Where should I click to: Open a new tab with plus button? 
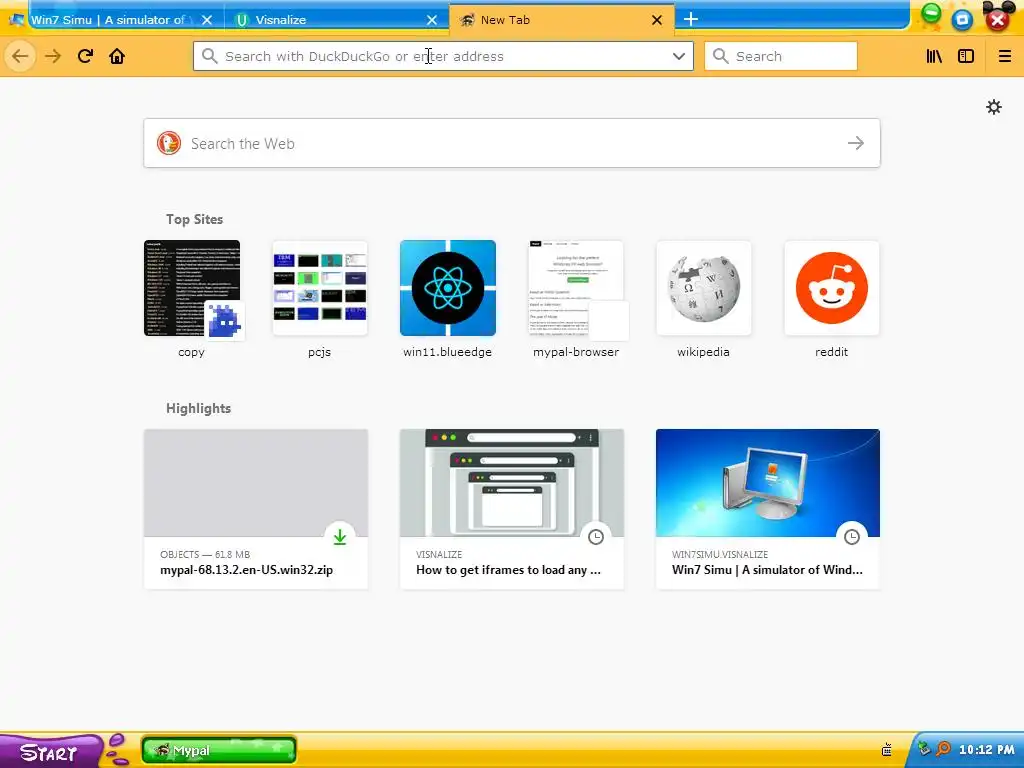[691, 20]
